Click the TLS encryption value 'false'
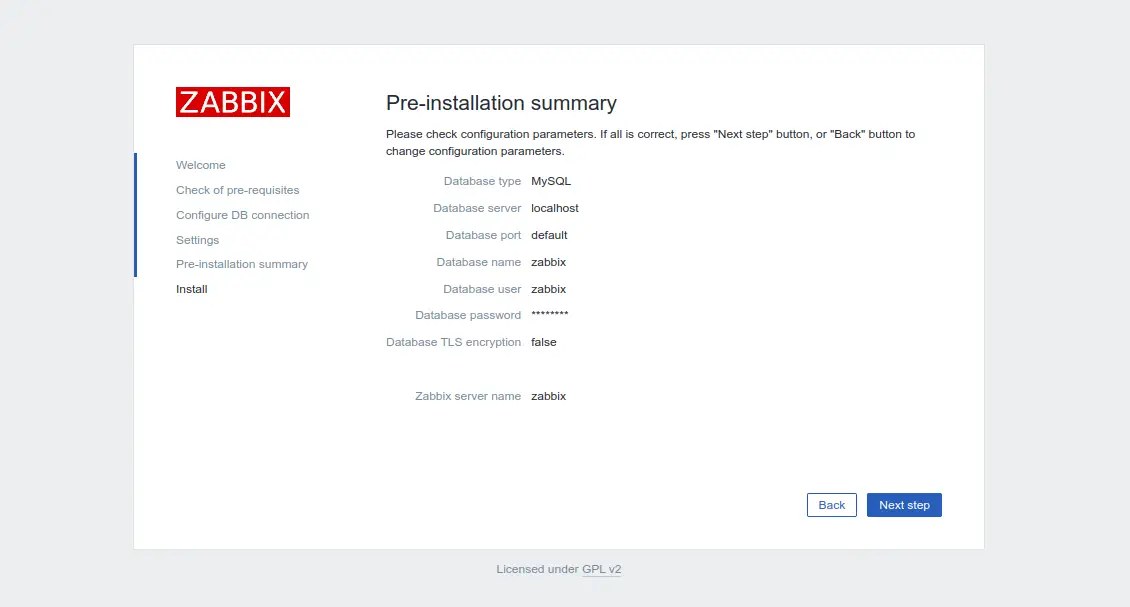The width and height of the screenshot is (1130, 607). click(544, 342)
